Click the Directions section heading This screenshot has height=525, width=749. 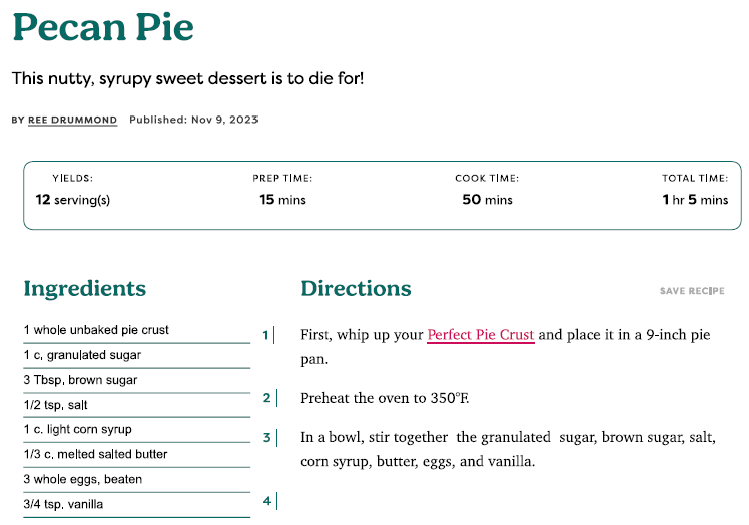(355, 289)
